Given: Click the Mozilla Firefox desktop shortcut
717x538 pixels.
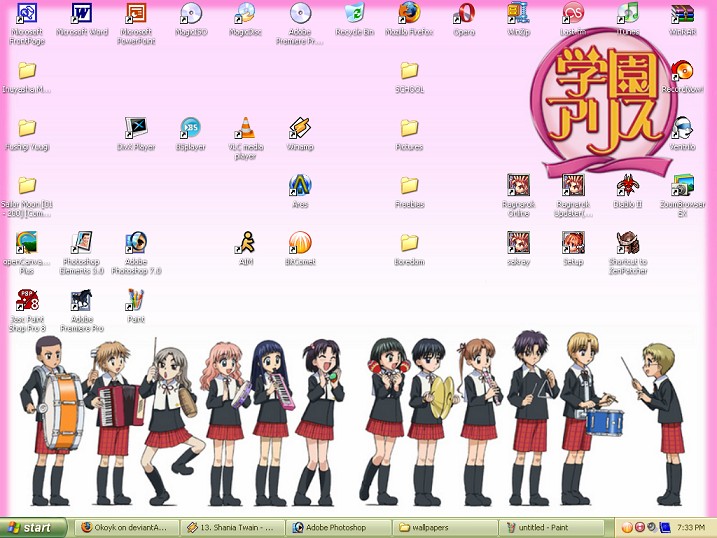Looking at the screenshot, I should pyautogui.click(x=409, y=14).
